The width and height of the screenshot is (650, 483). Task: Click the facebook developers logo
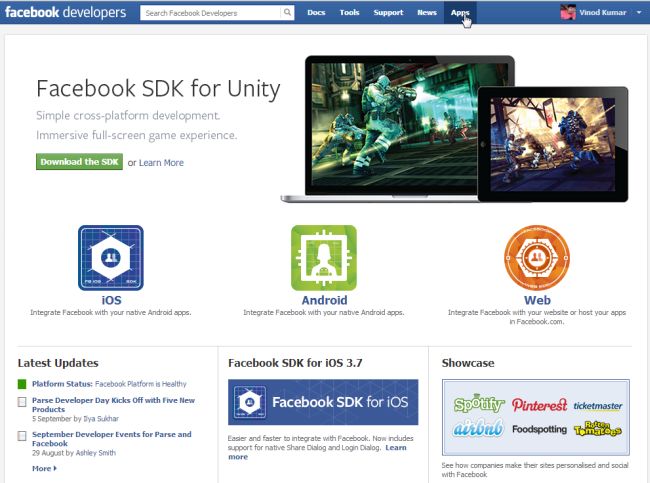coord(65,12)
